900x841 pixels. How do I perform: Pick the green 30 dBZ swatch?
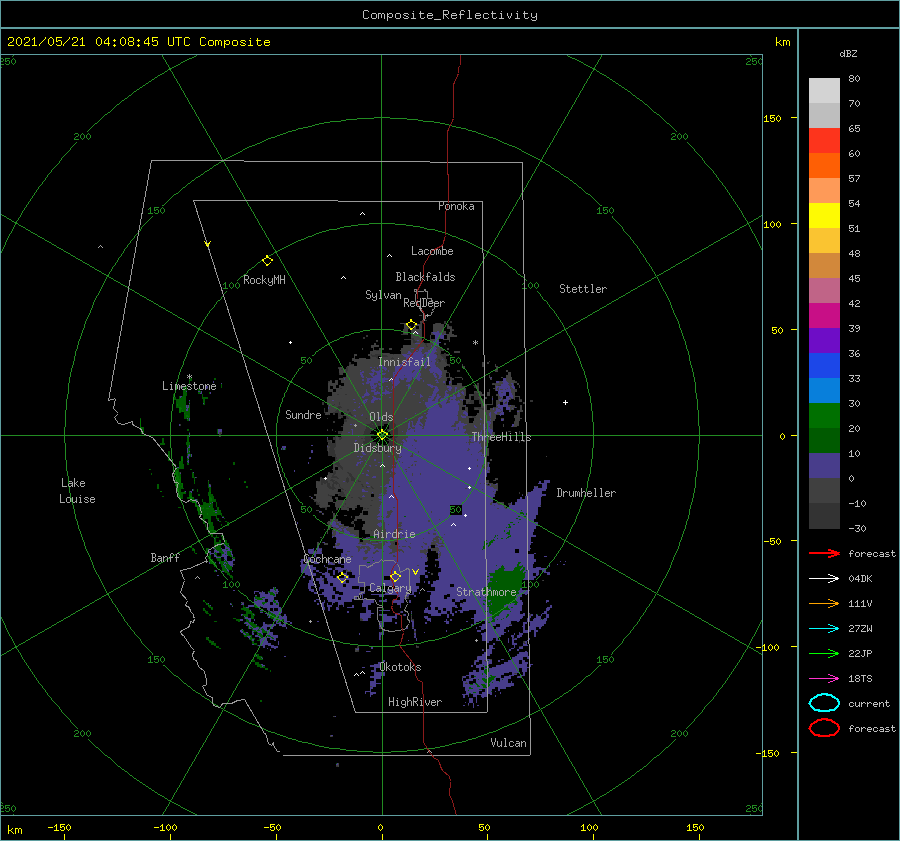pos(824,416)
